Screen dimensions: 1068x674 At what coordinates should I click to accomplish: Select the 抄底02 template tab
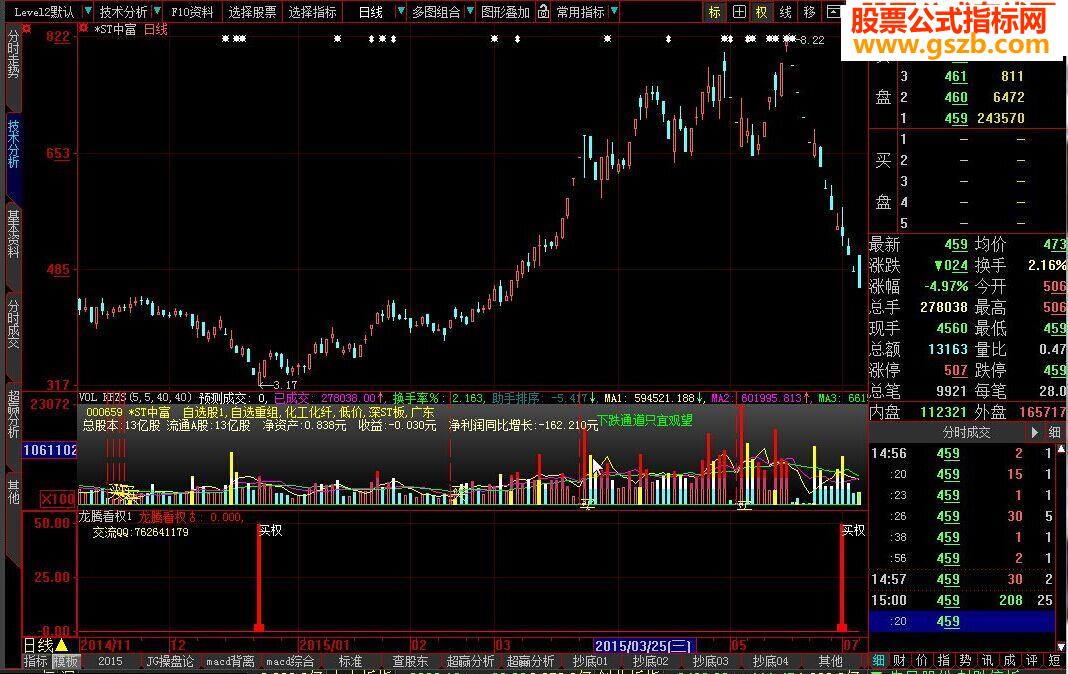click(x=650, y=661)
